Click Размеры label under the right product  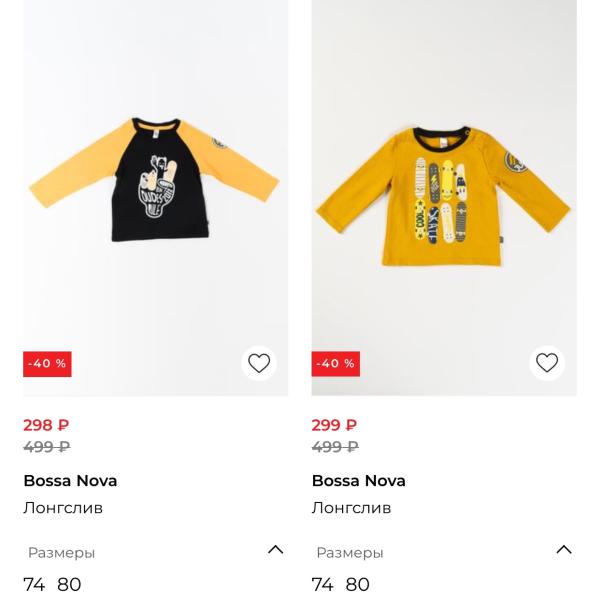(350, 553)
